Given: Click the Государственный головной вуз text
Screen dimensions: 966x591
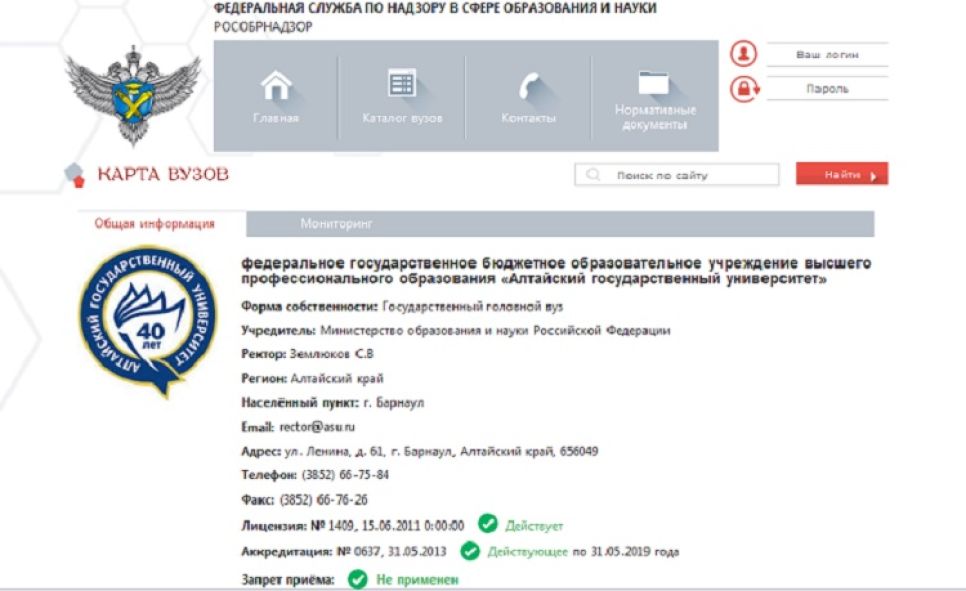Looking at the screenshot, I should (x=472, y=306).
